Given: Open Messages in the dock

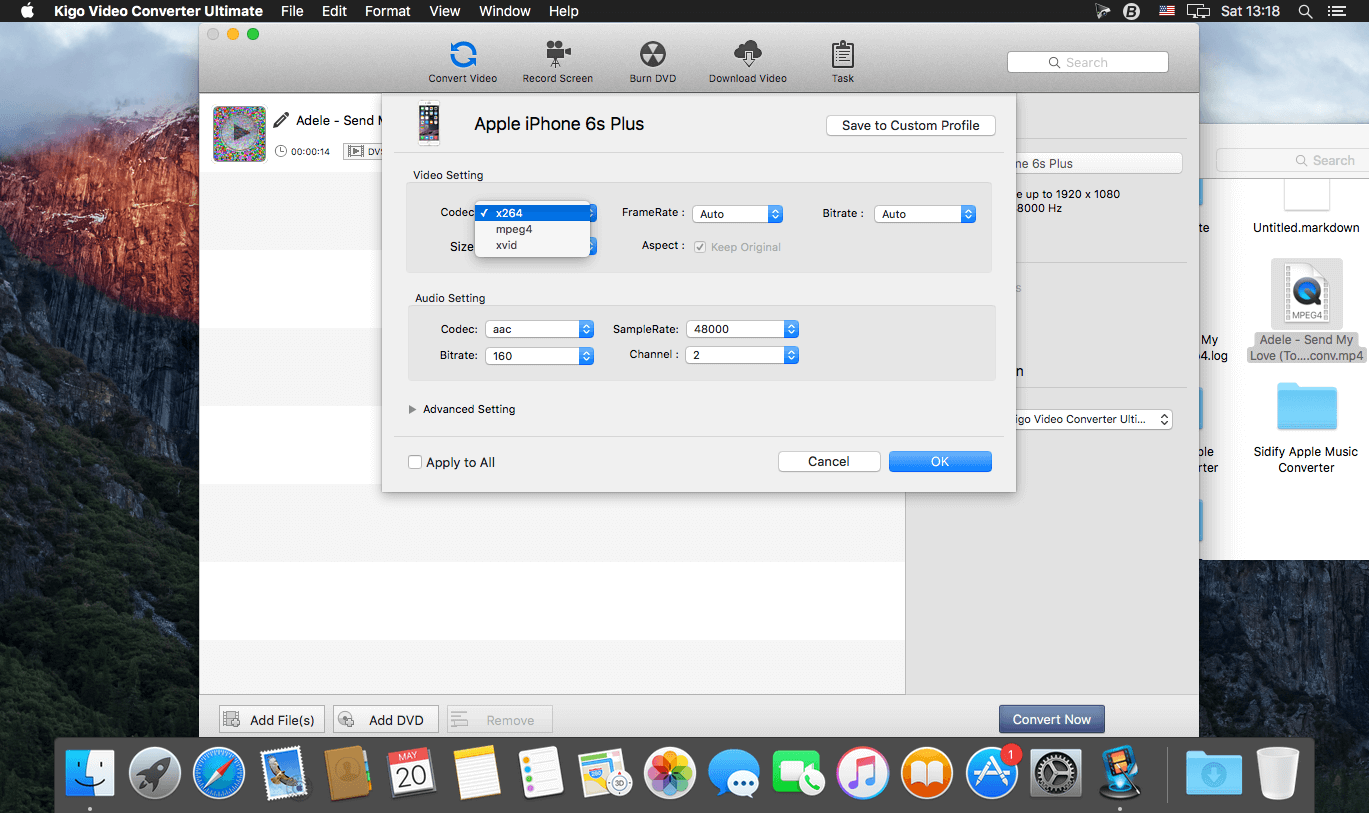Looking at the screenshot, I should click(x=734, y=773).
